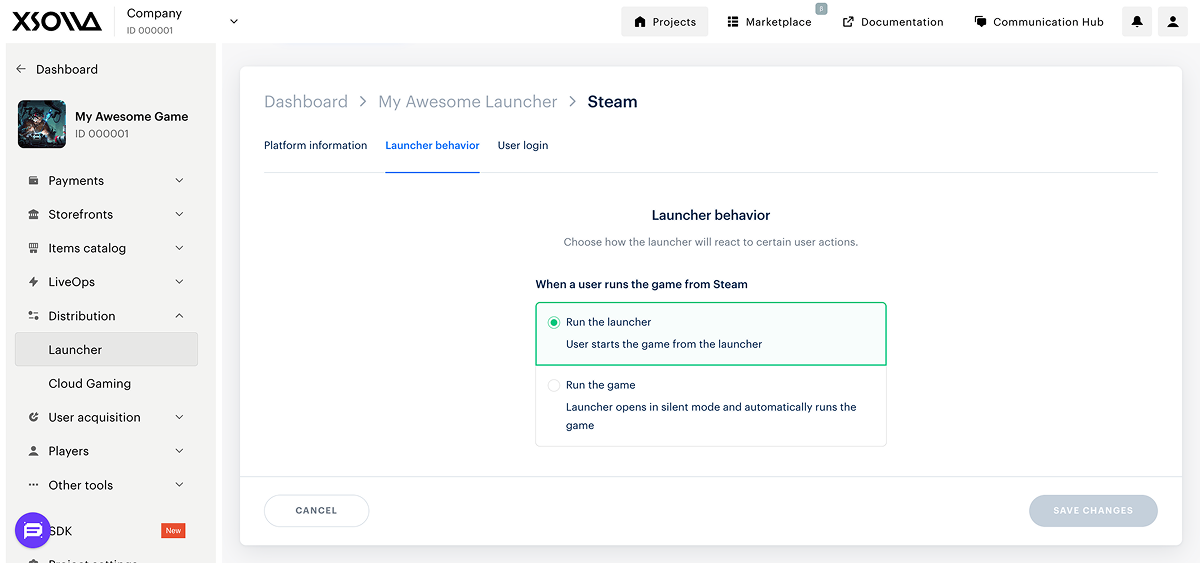
Task: Collapse the Distribution sidebar section
Action: pyautogui.click(x=179, y=316)
